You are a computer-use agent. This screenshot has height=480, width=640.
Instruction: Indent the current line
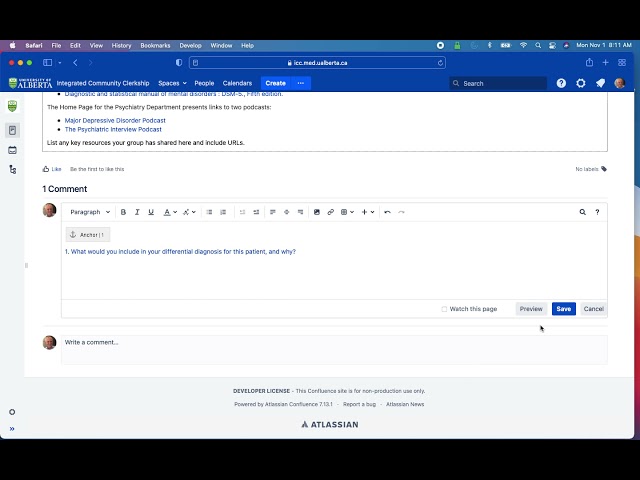point(256,212)
